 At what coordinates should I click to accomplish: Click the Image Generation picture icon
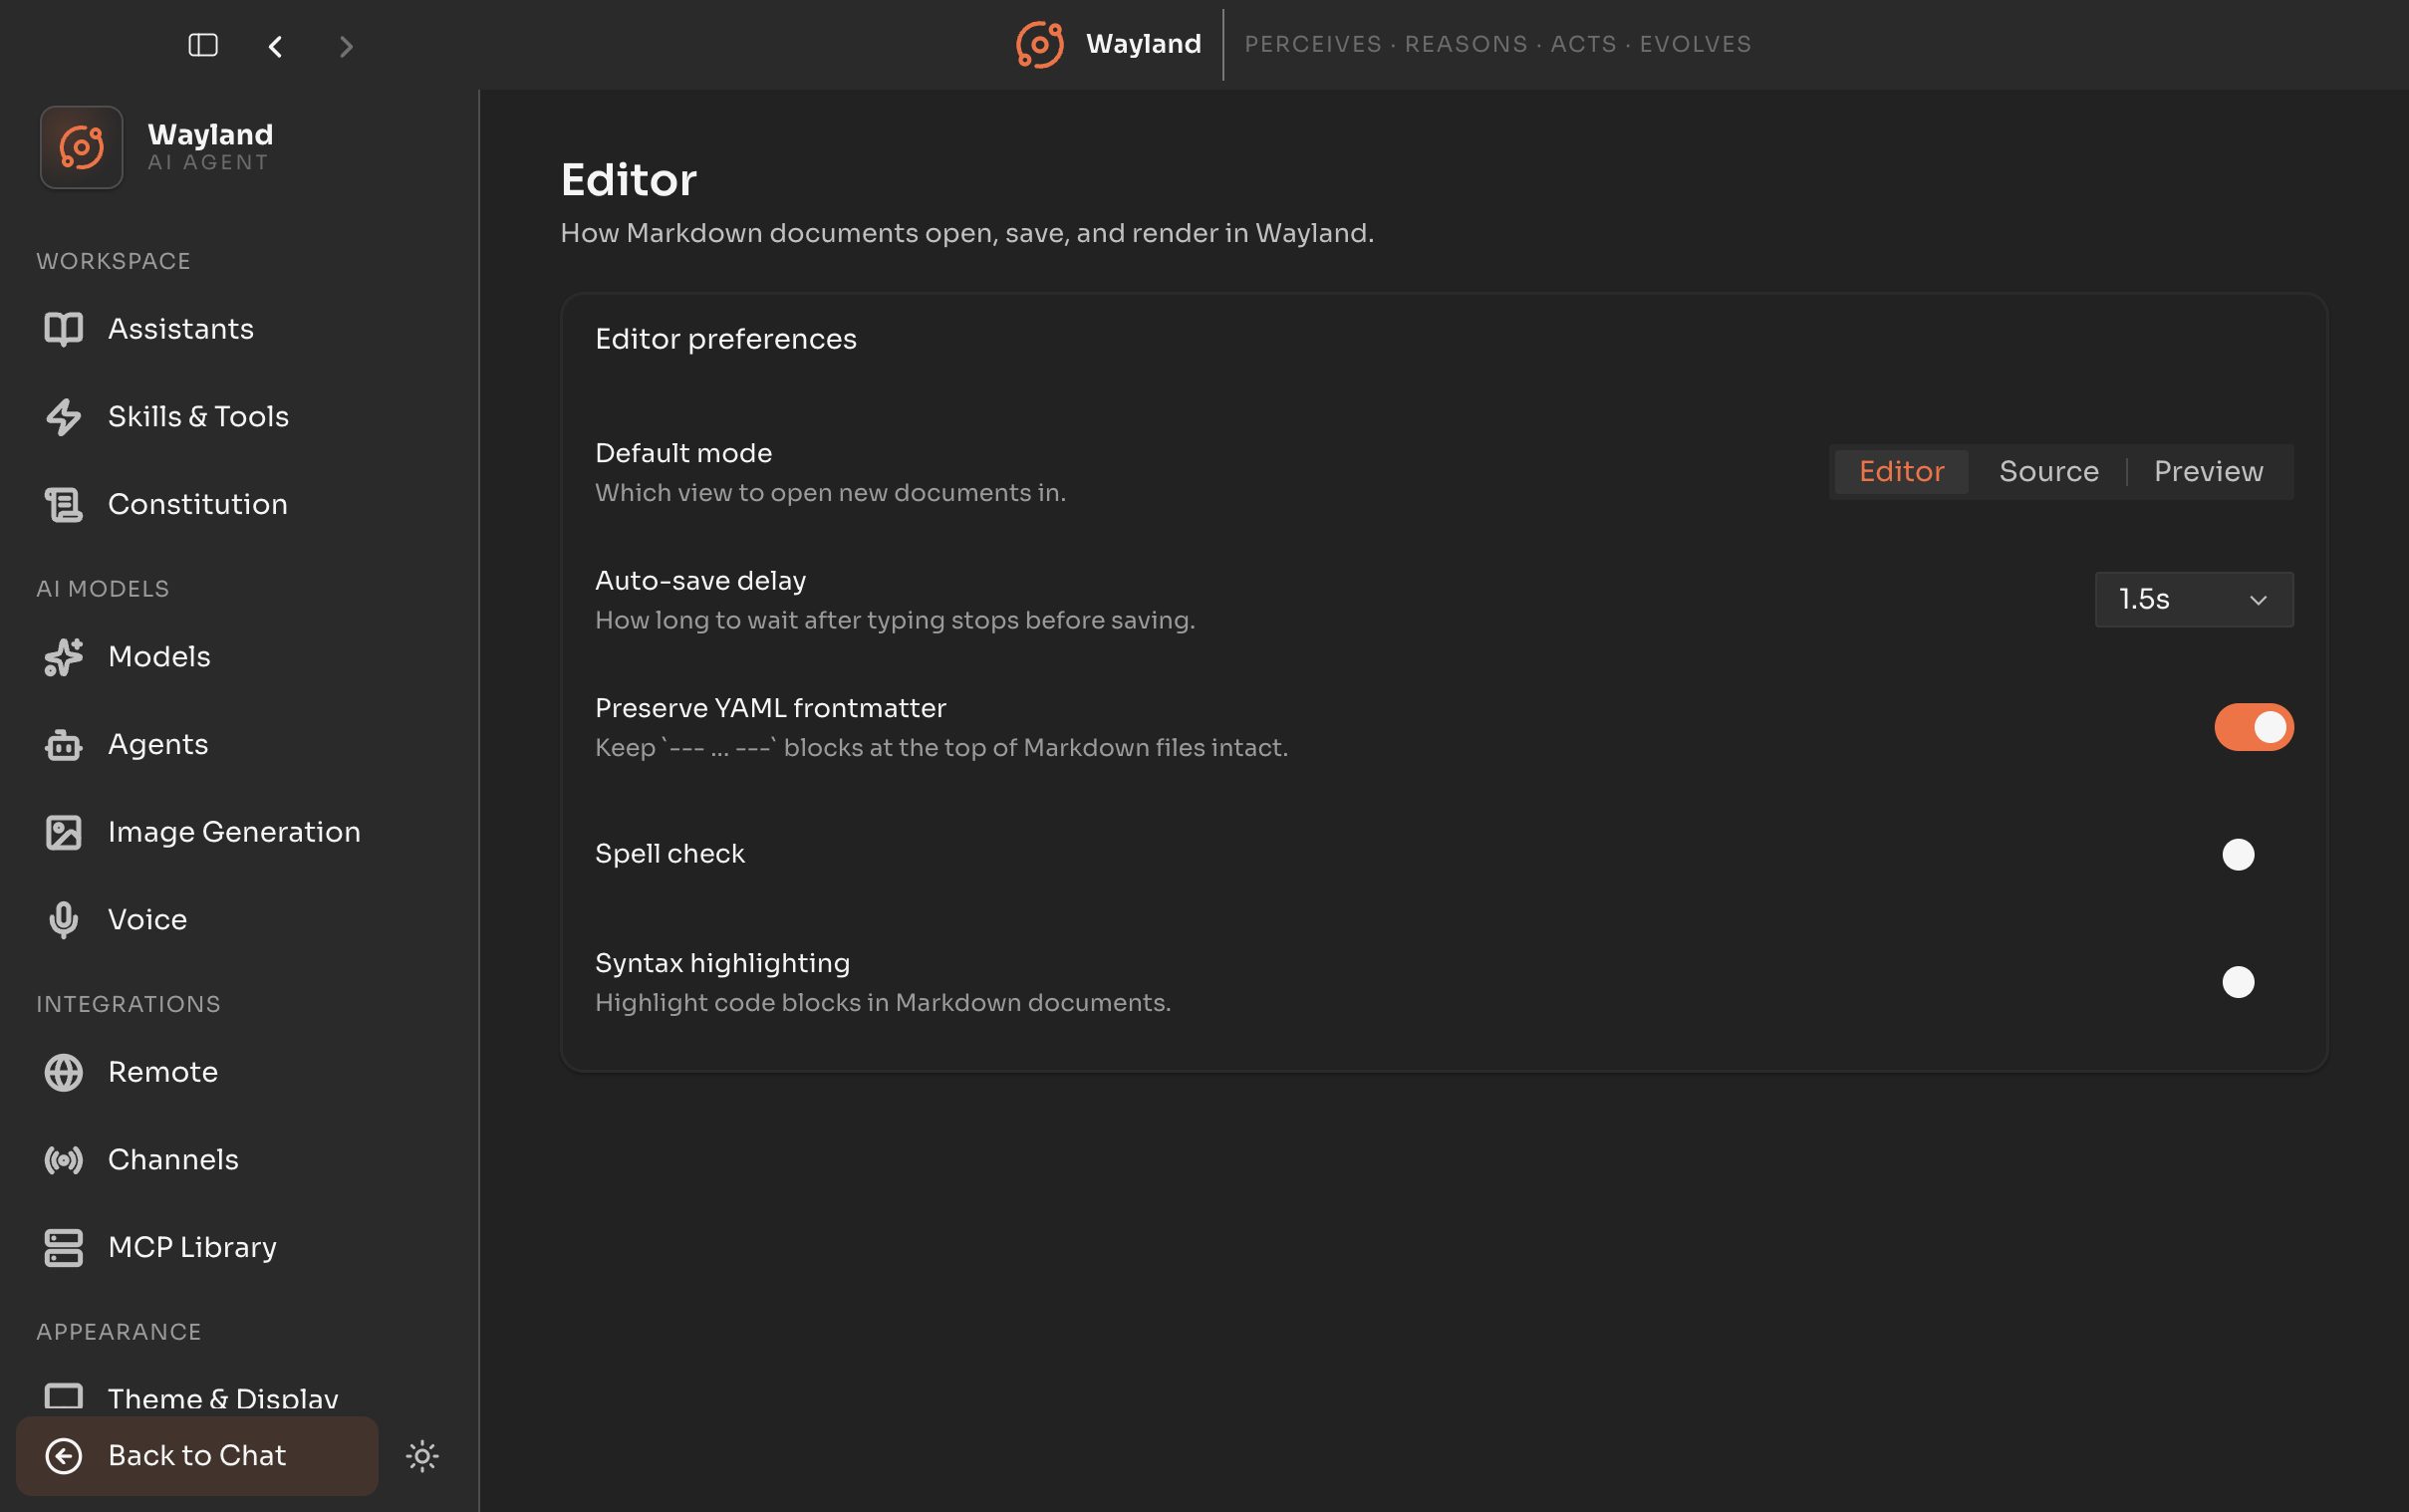[x=63, y=832]
